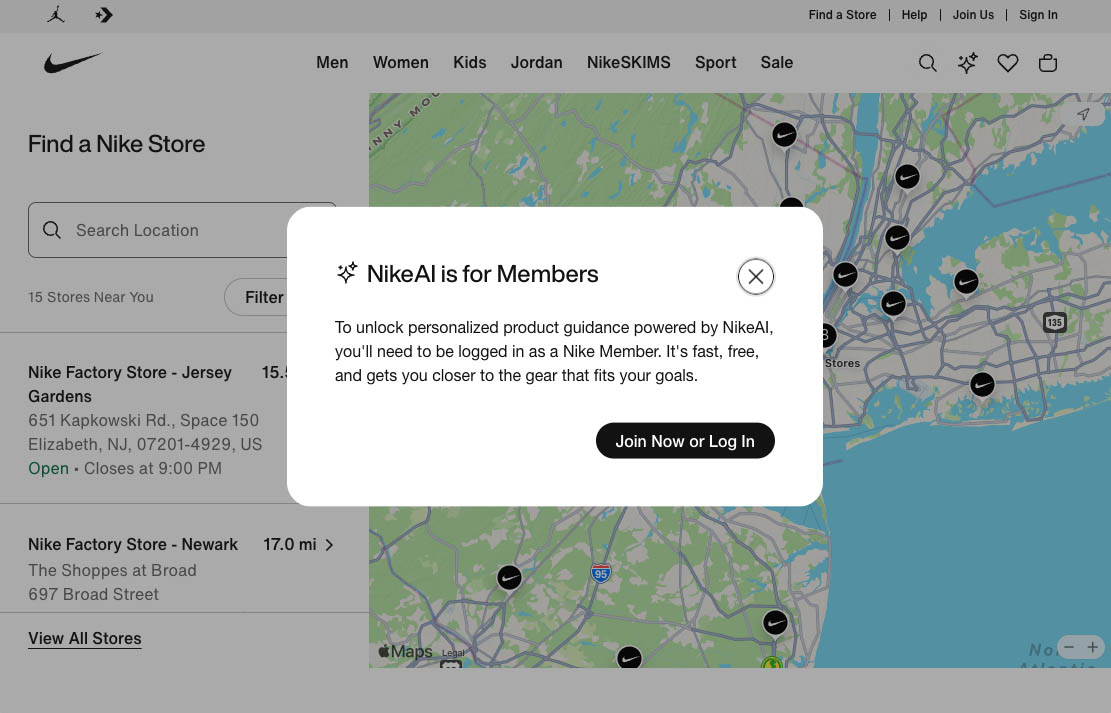Viewport: 1111px width, 713px height.
Task: Open the Sale menu item
Action: pyautogui.click(x=776, y=62)
